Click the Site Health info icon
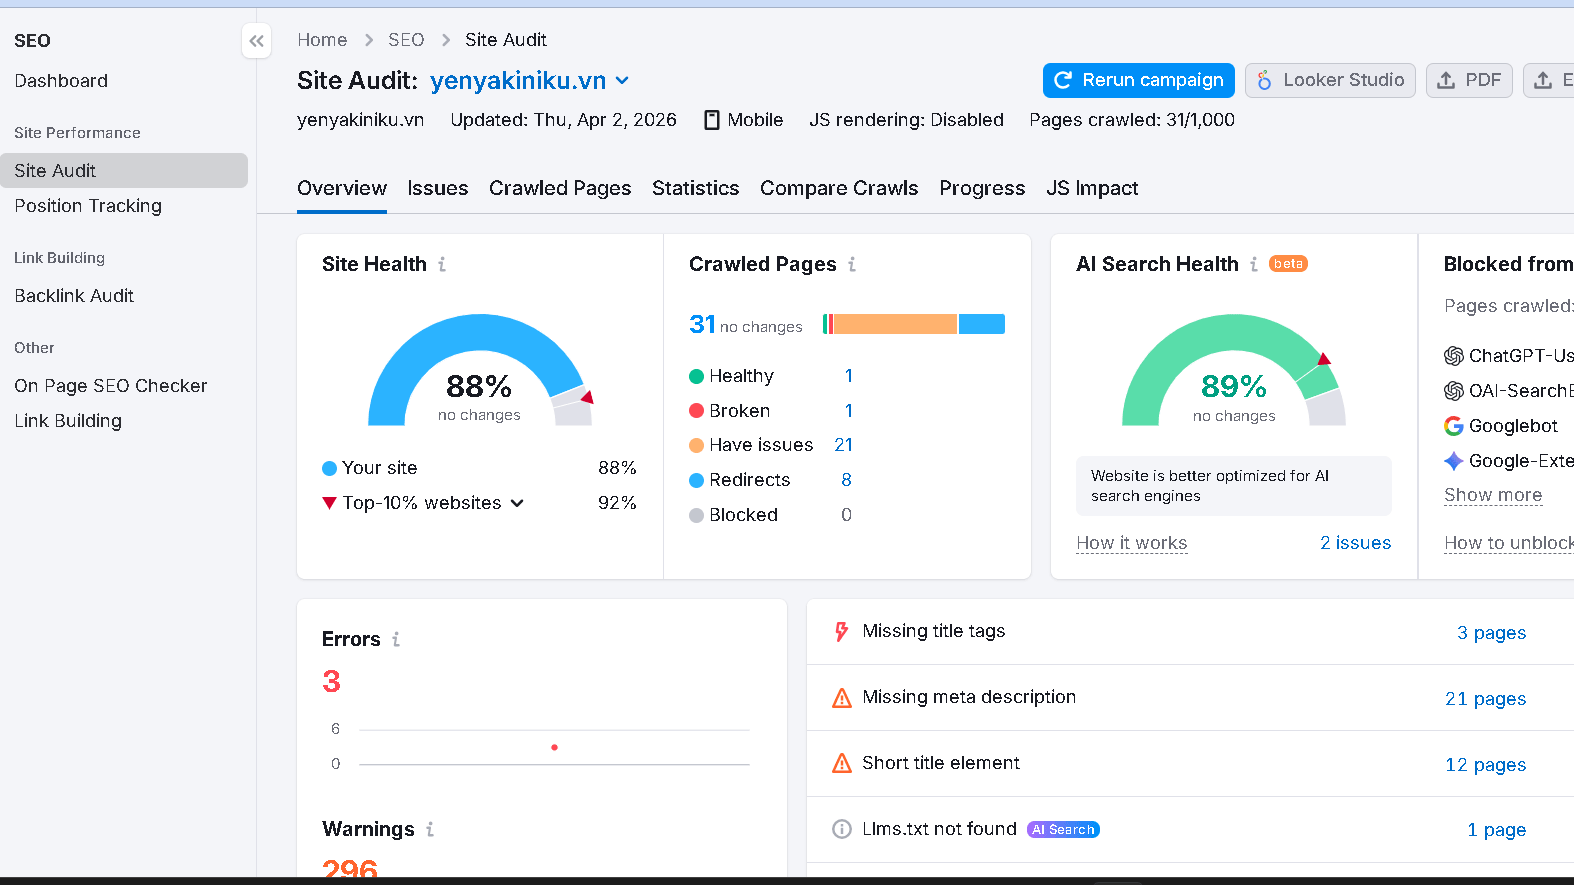 pos(442,264)
